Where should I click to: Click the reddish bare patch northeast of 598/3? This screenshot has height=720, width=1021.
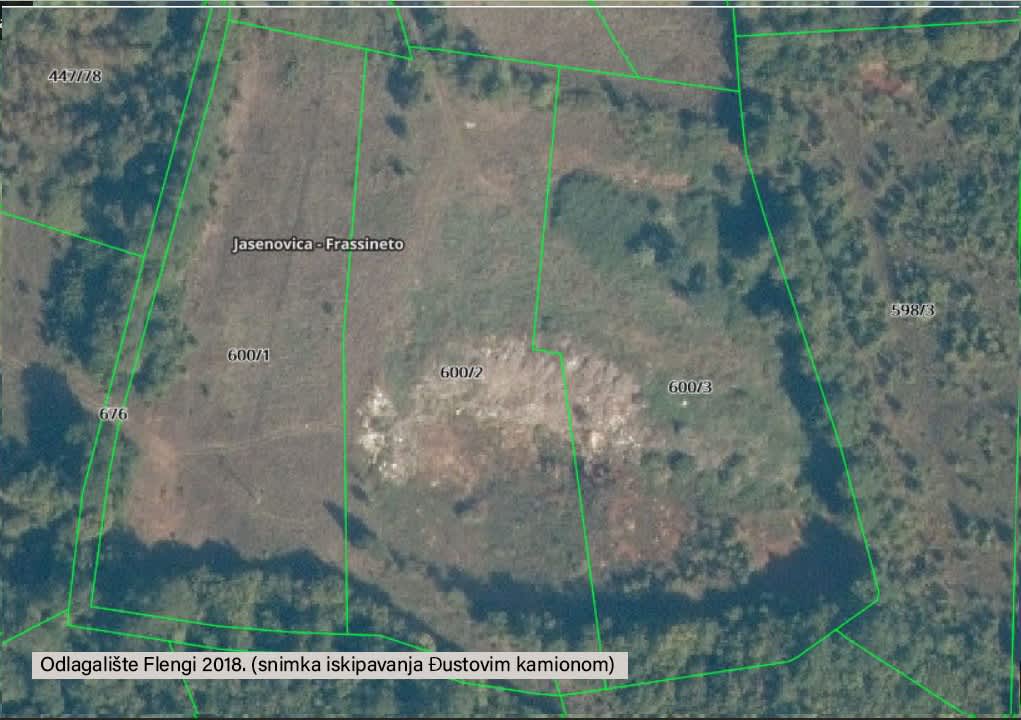878,75
